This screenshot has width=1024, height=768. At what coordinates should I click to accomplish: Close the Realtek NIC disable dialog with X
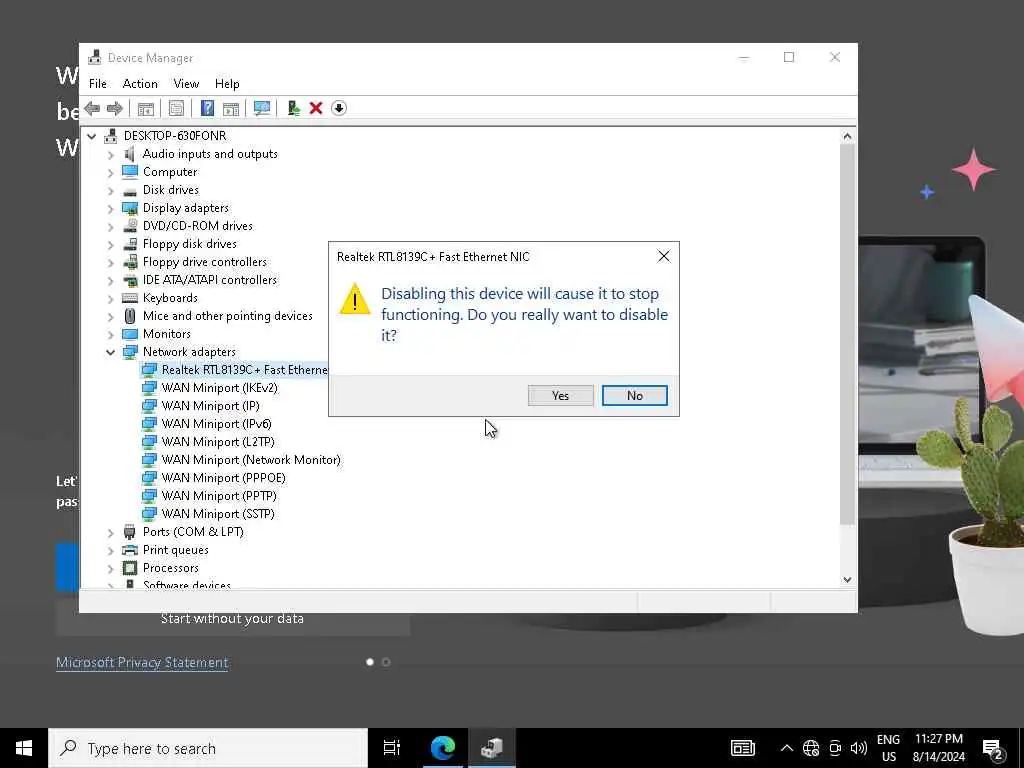[664, 256]
